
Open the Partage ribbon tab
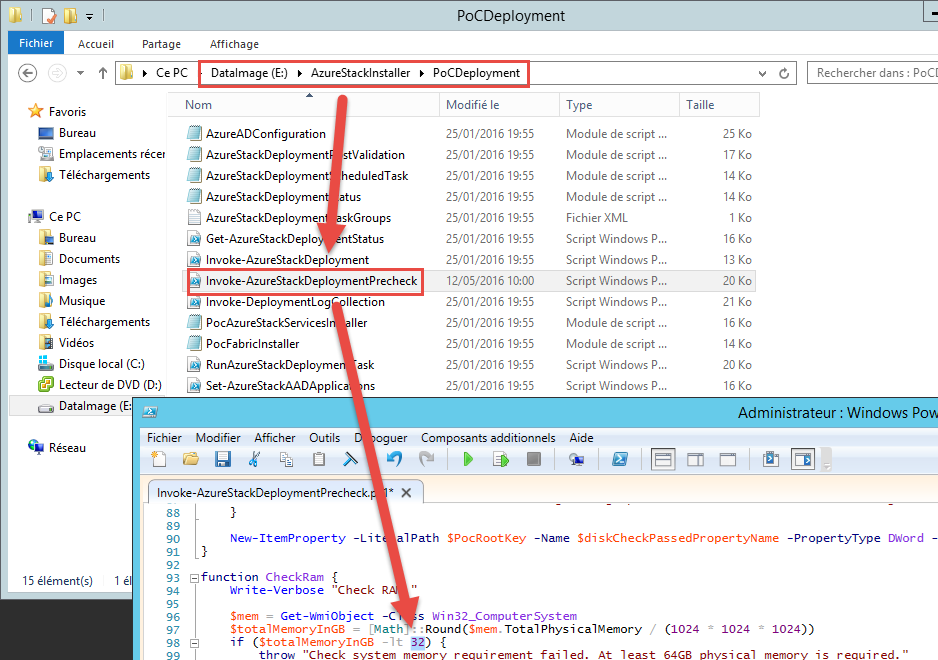click(161, 44)
